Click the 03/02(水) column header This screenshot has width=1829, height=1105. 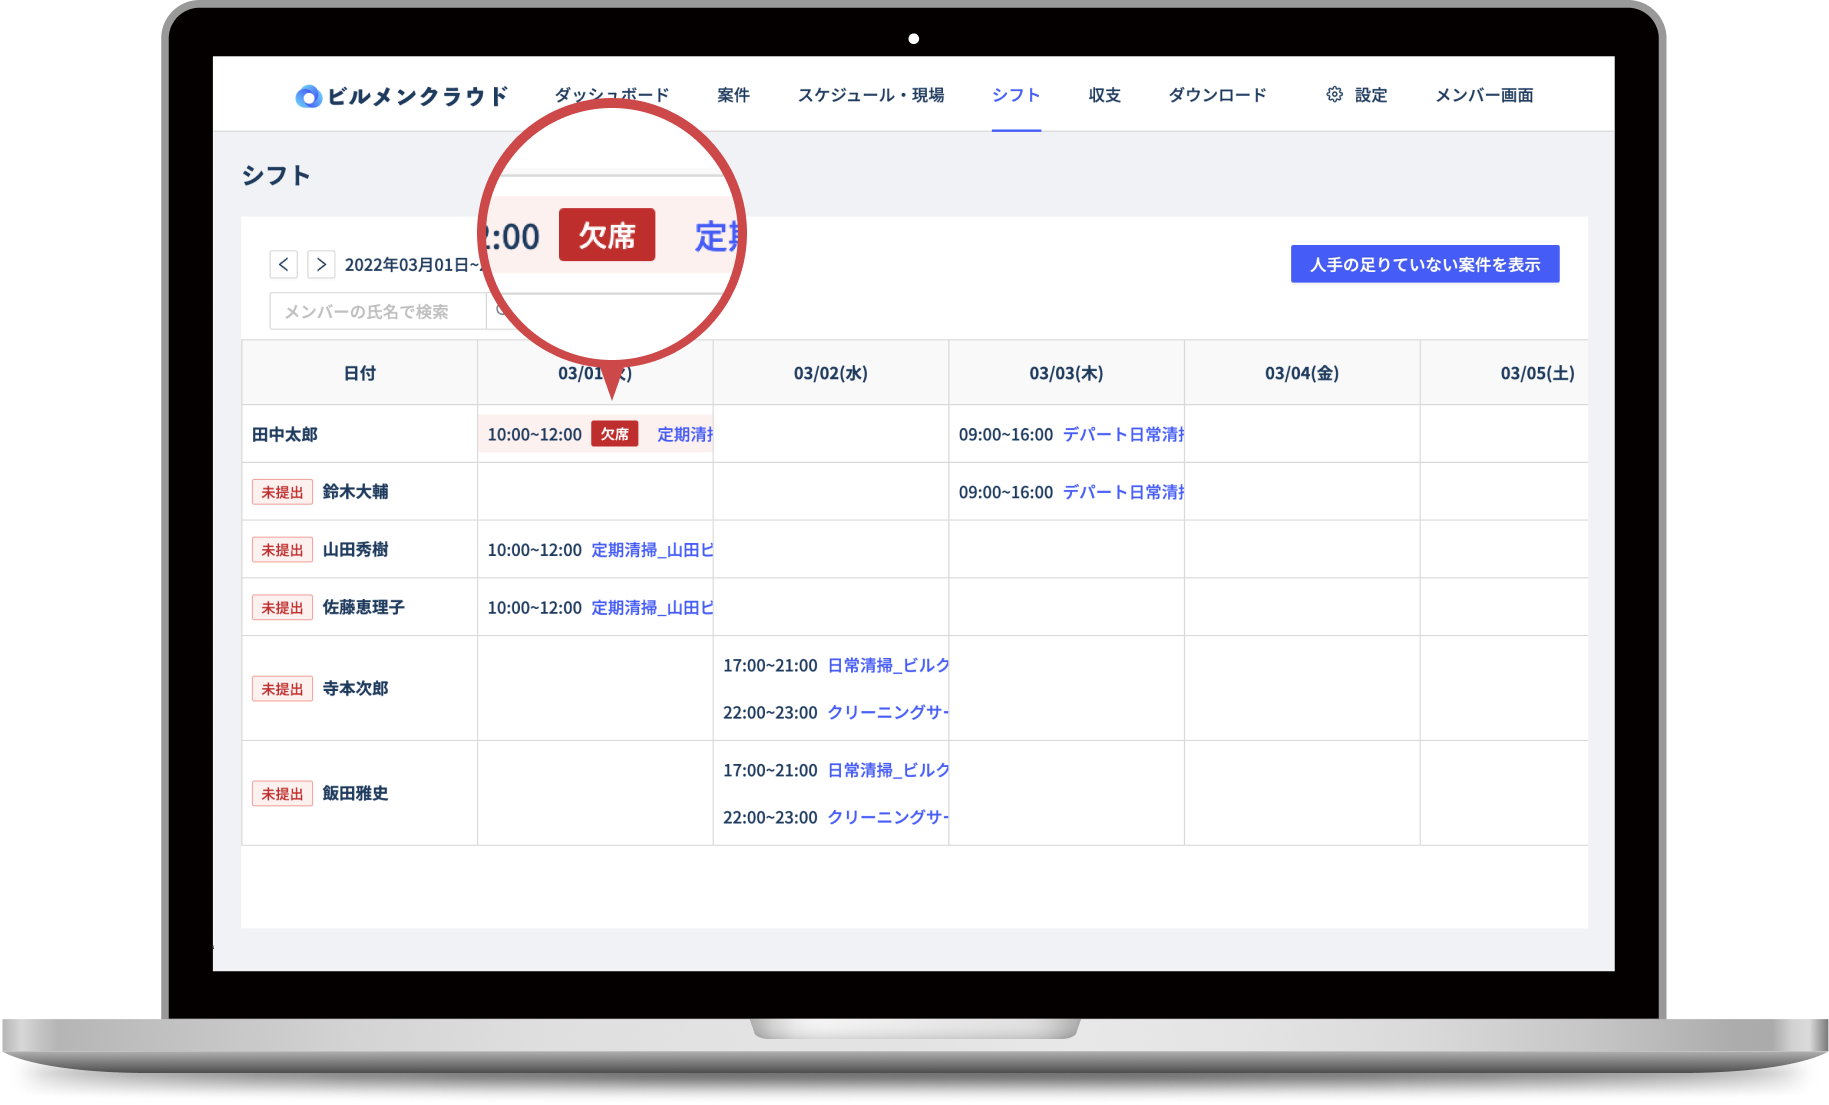click(831, 373)
